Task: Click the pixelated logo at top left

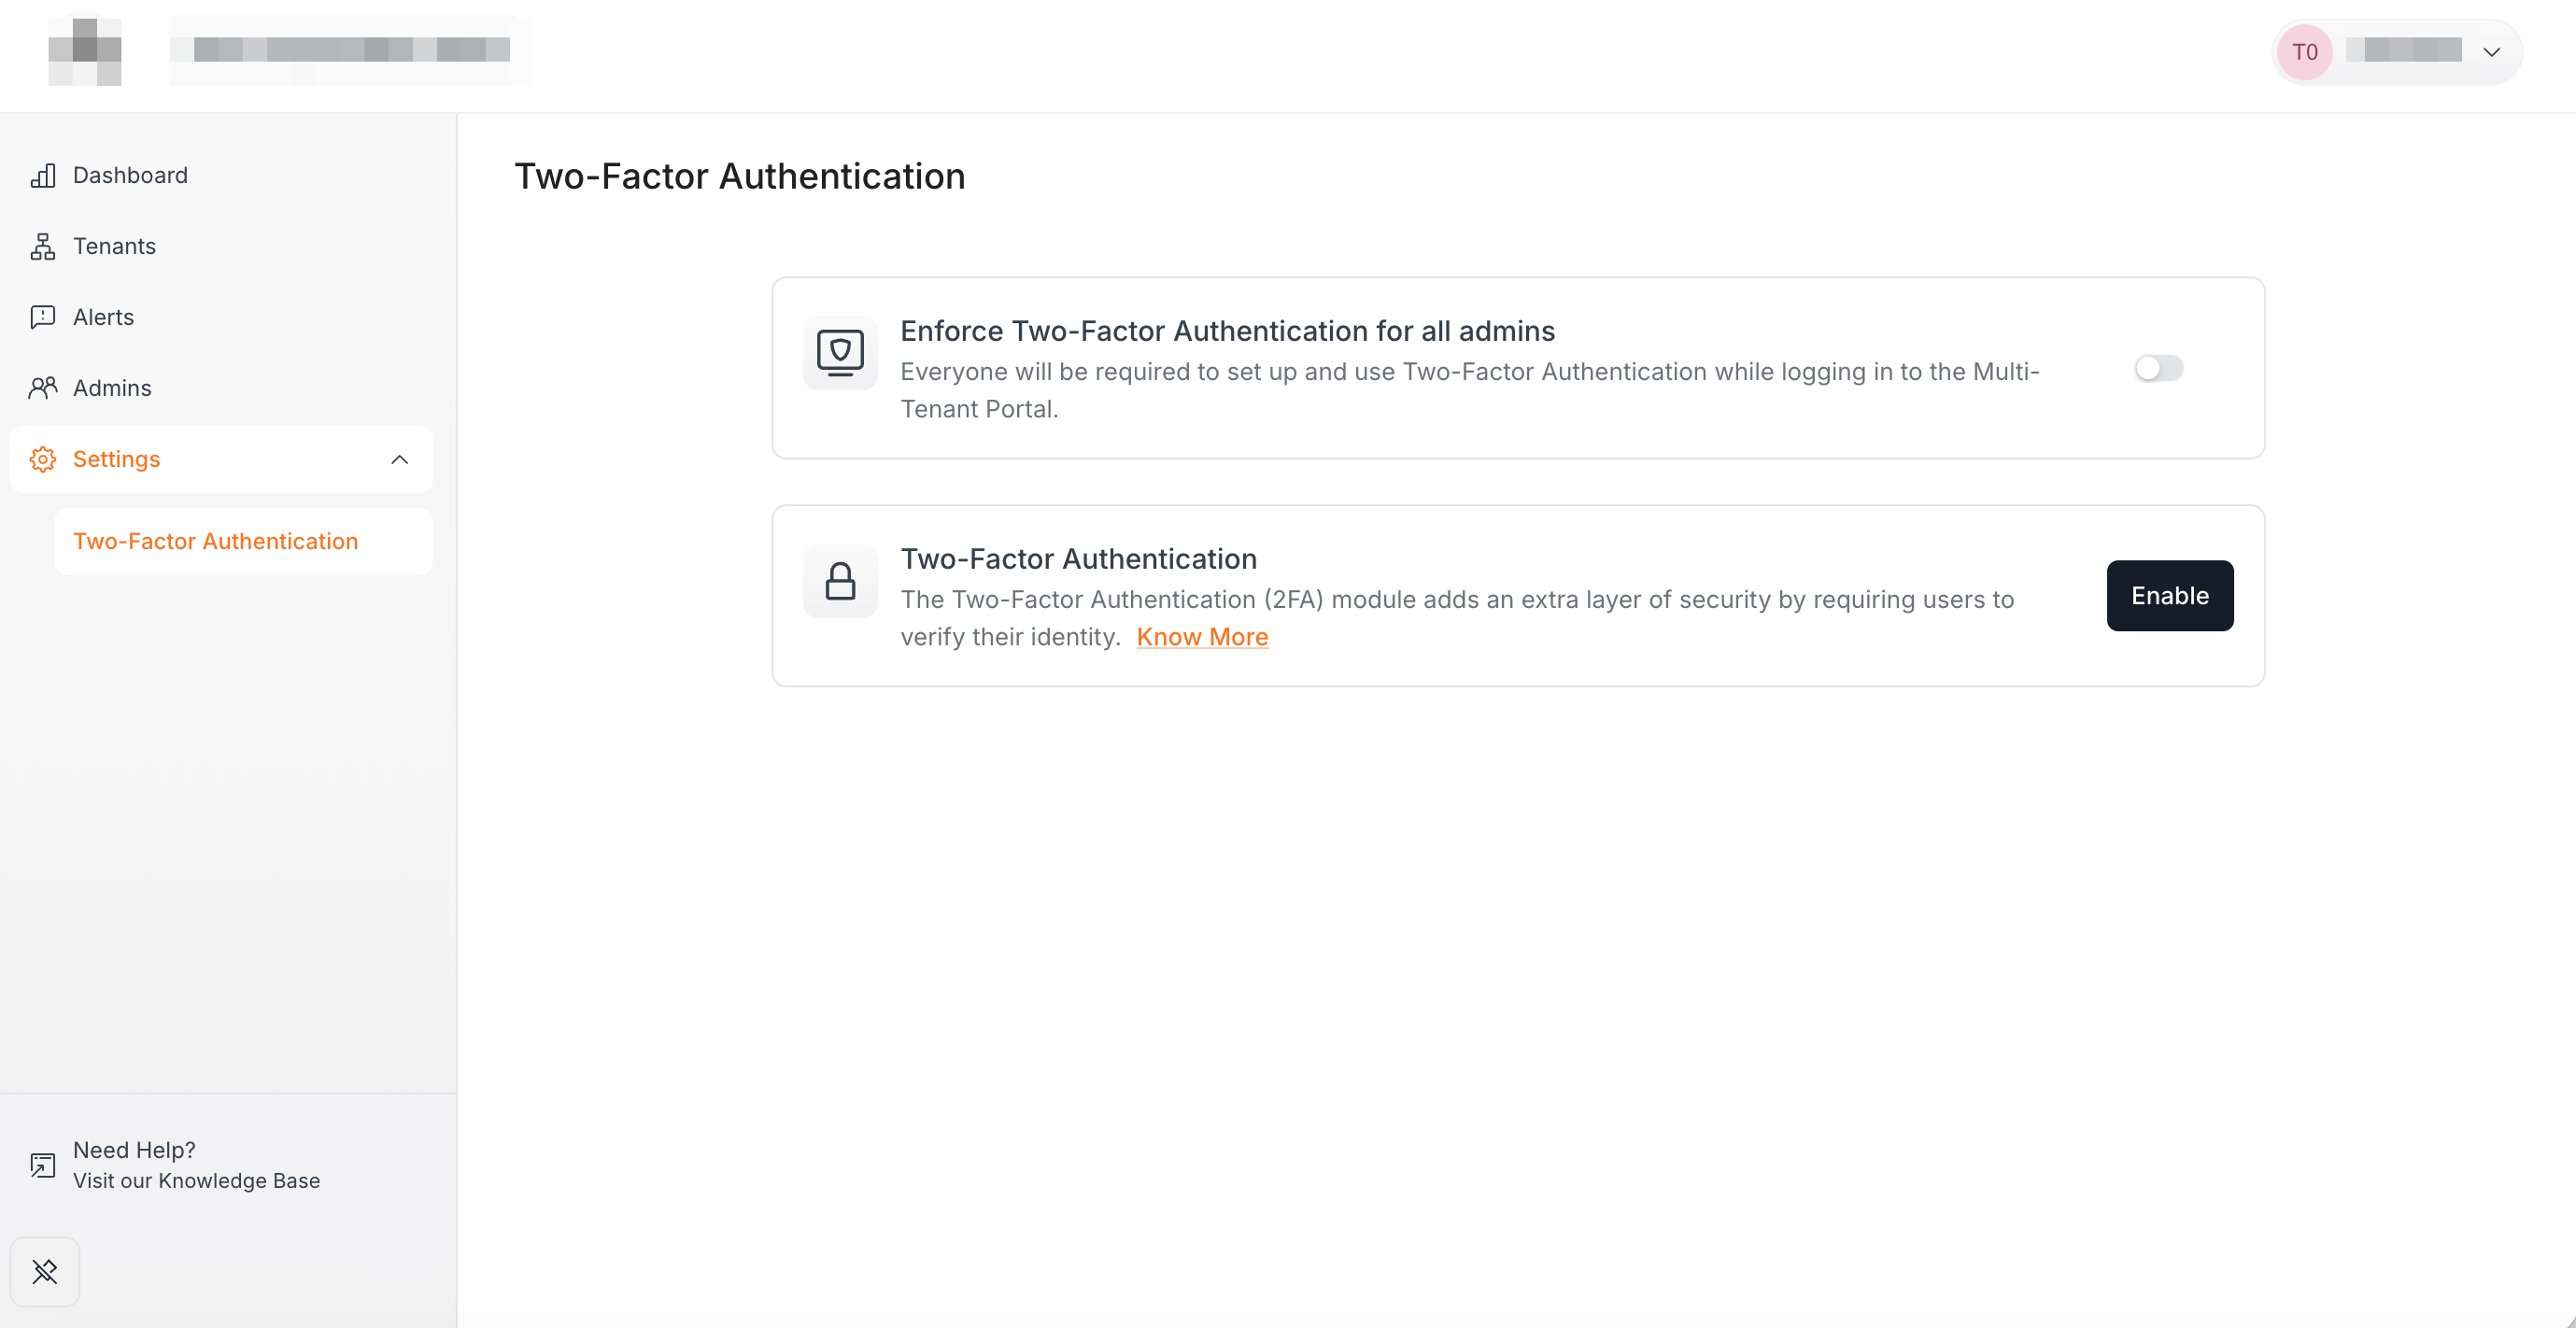Action: [85, 51]
